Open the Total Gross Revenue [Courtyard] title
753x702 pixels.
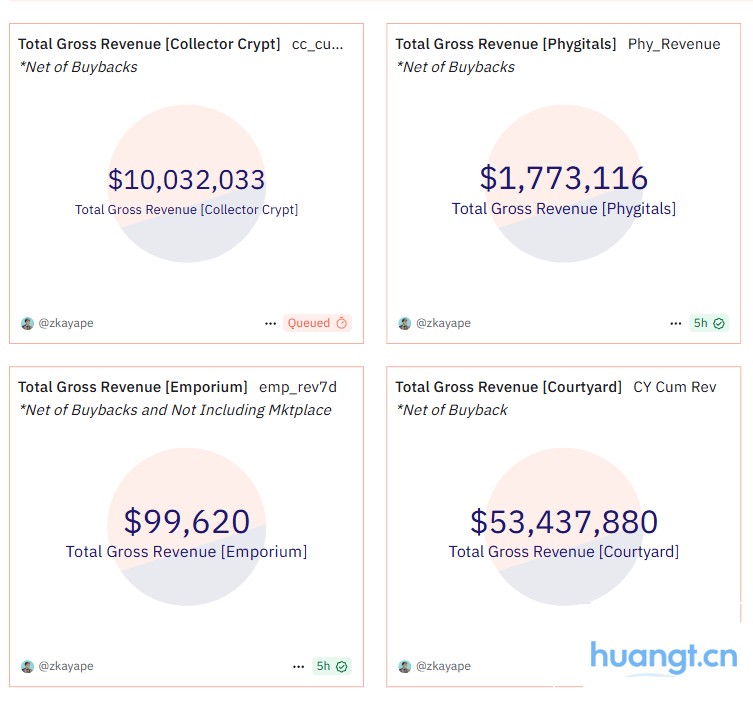pyautogui.click(x=508, y=387)
